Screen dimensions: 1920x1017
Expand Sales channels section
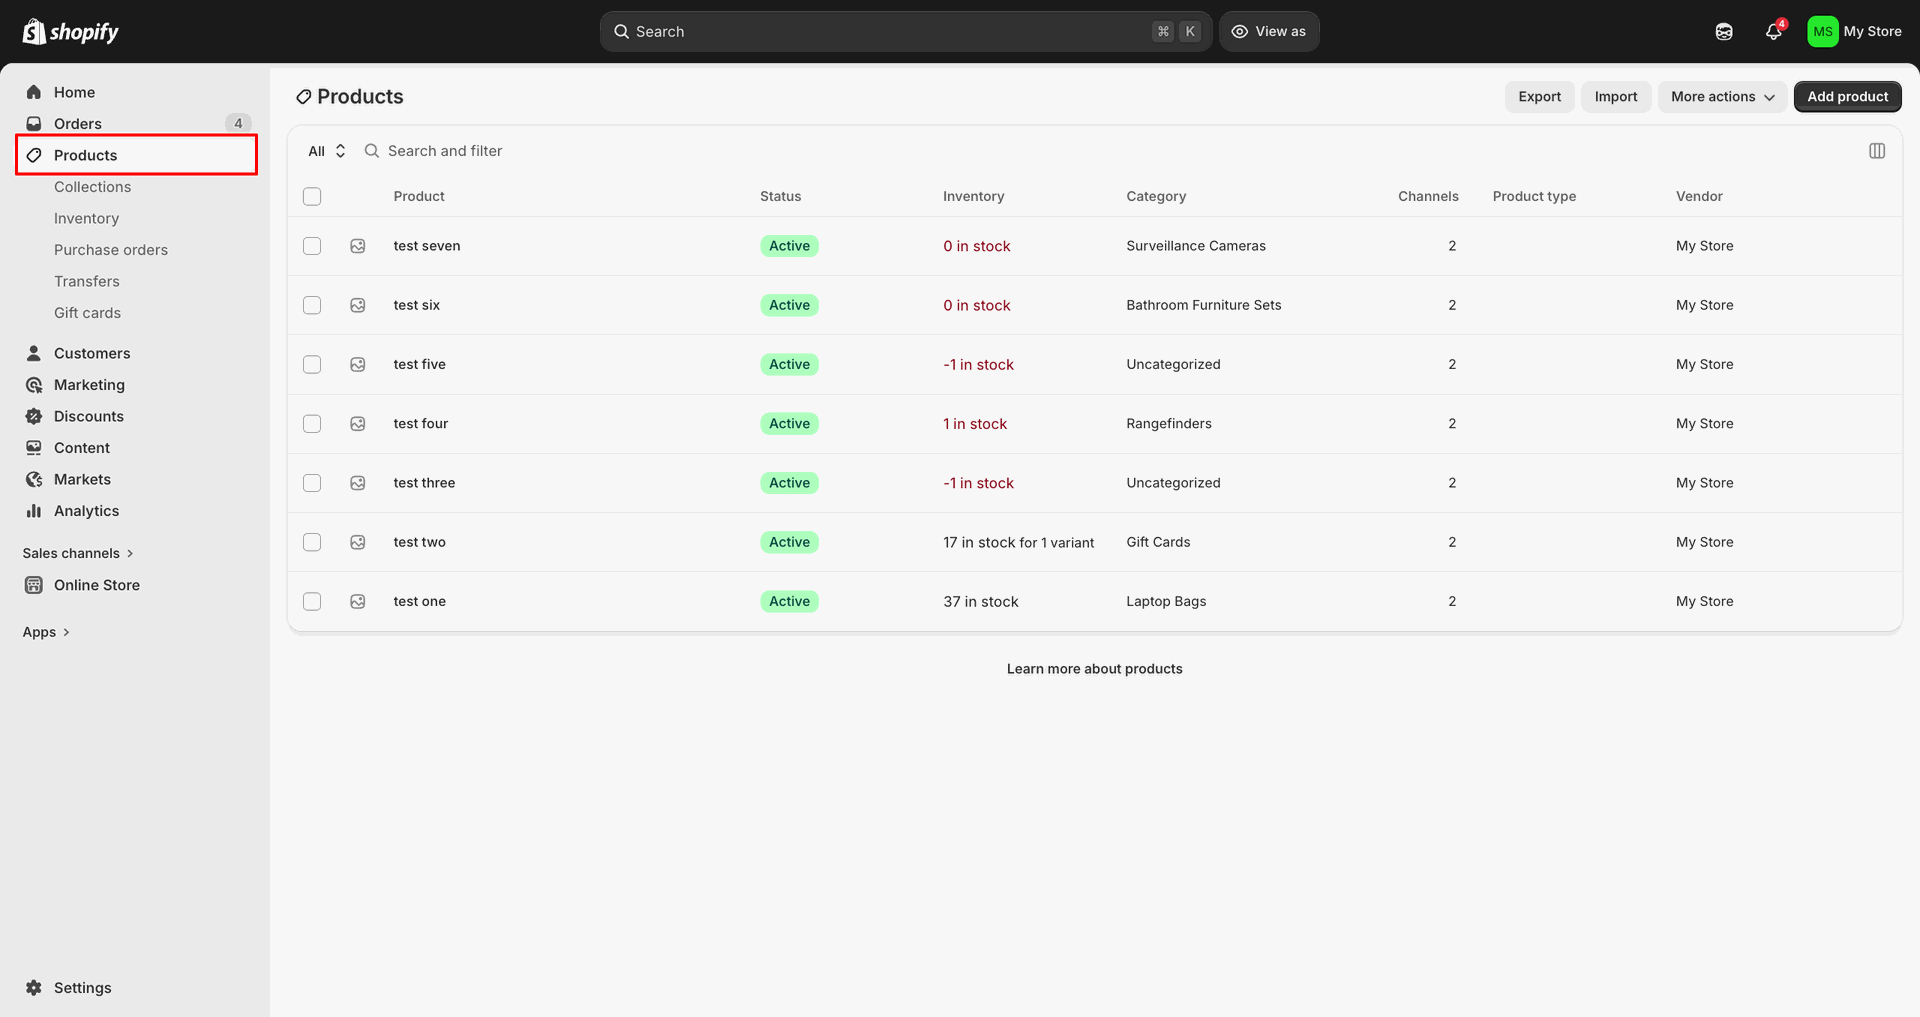[x=78, y=553]
